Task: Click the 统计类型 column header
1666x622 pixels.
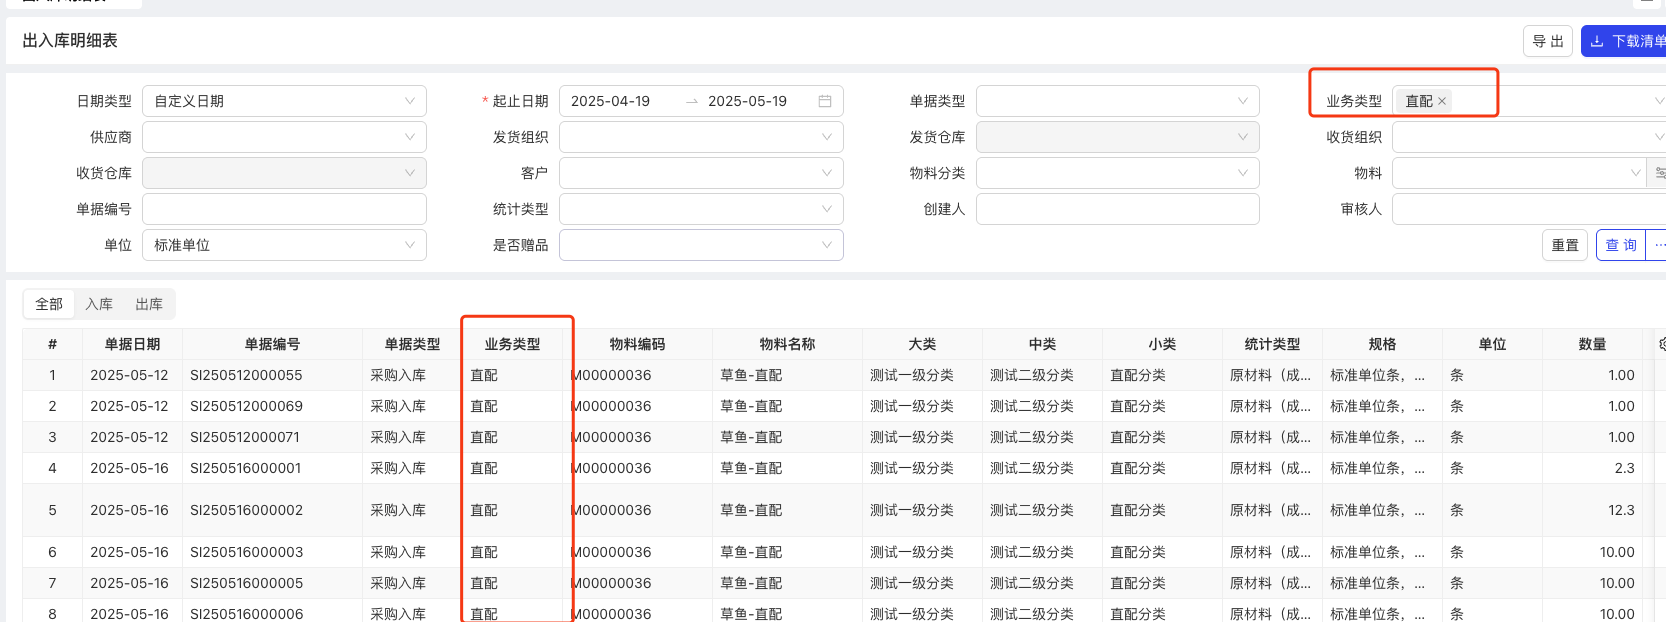Action: pos(1272,344)
